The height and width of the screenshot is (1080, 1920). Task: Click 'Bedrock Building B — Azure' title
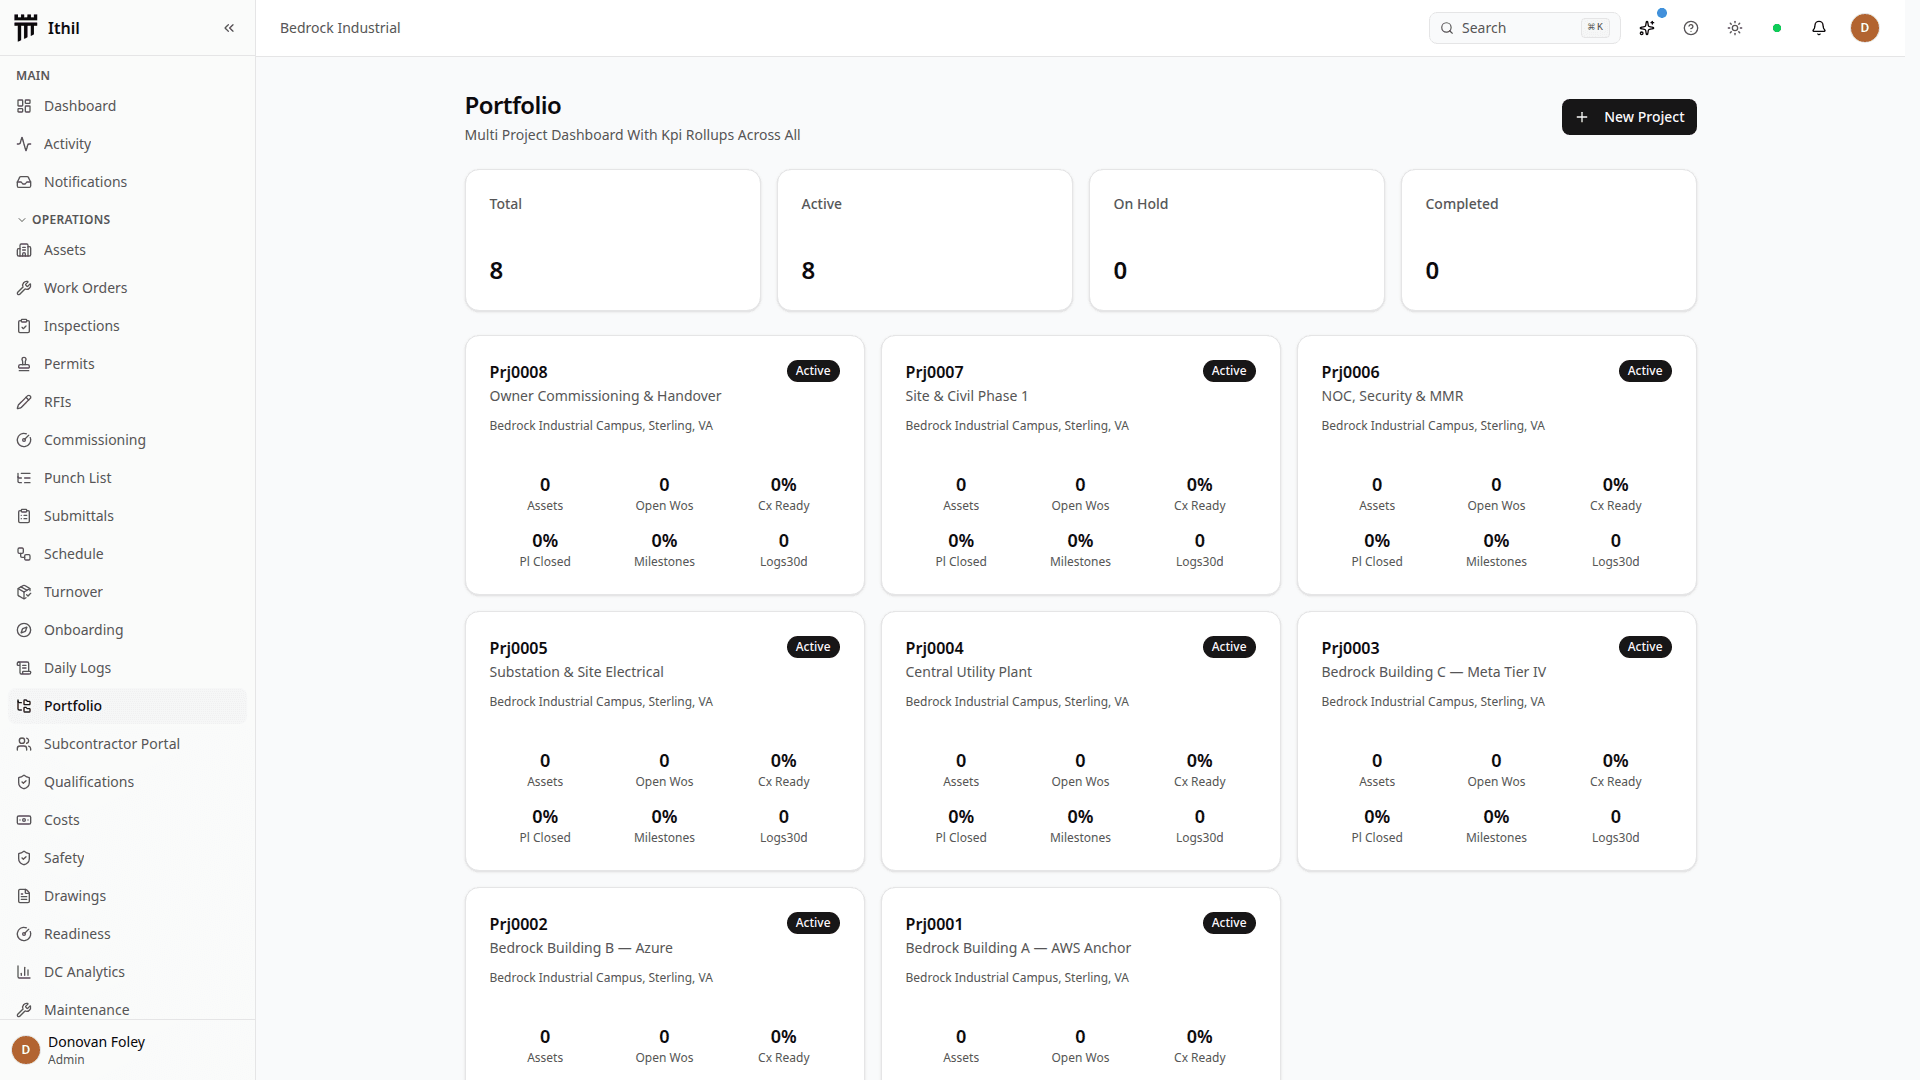(581, 948)
